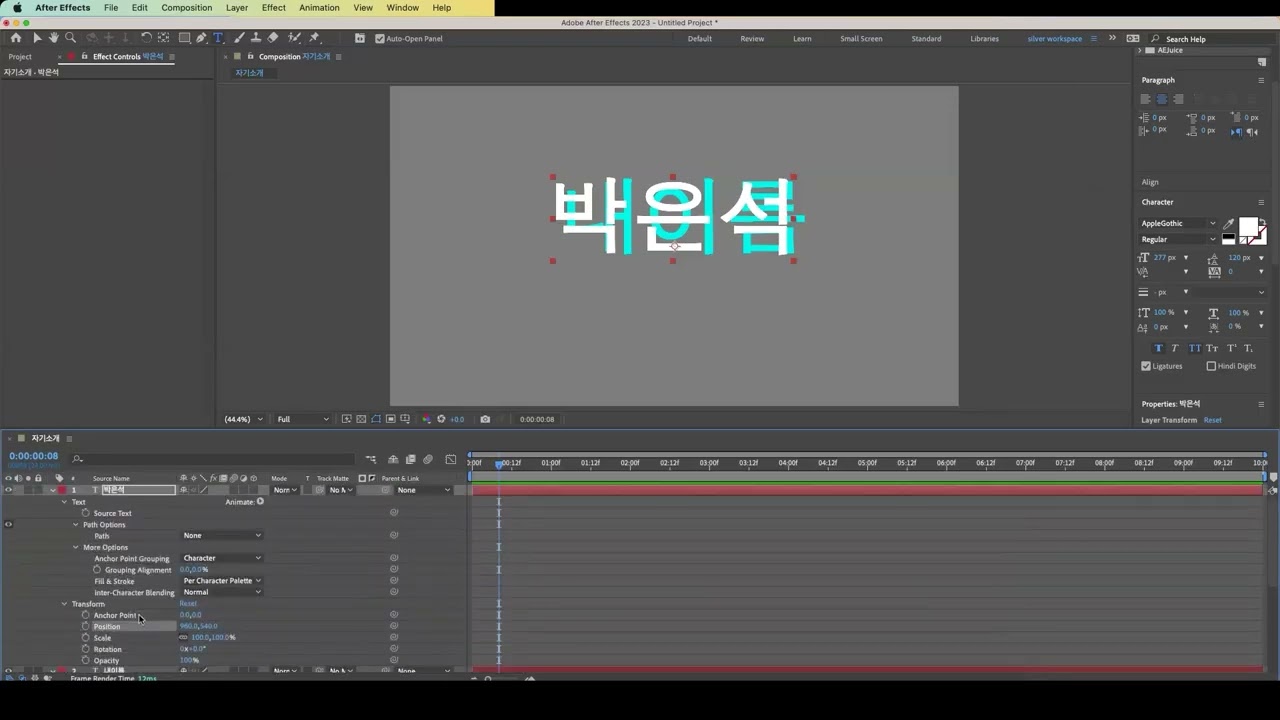
Task: Toggle the Auto-Open Panel checkbox
Action: (x=380, y=38)
